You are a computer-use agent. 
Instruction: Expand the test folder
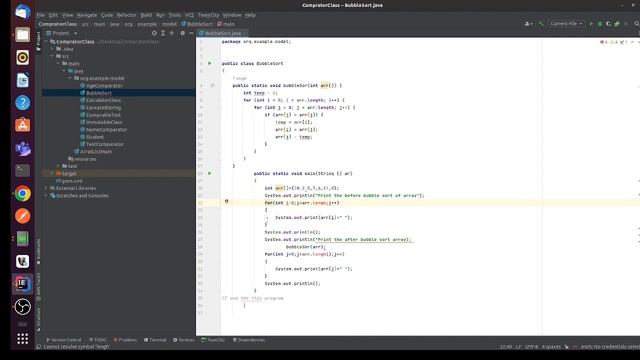coord(58,166)
